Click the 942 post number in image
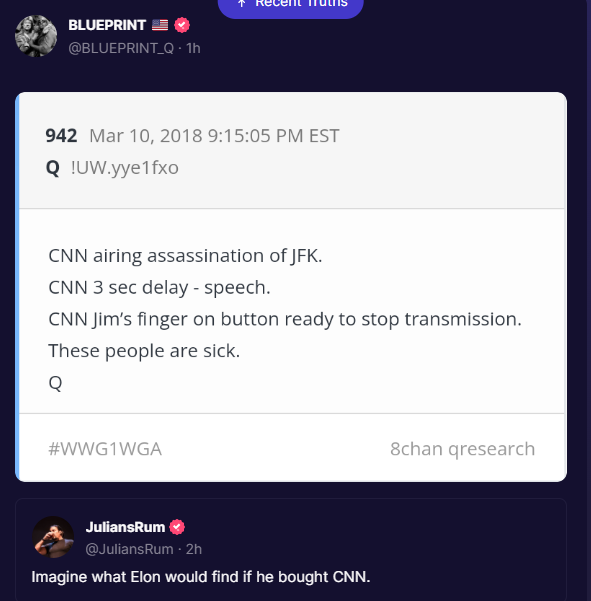Viewport: 591px width, 601px height. click(x=61, y=136)
